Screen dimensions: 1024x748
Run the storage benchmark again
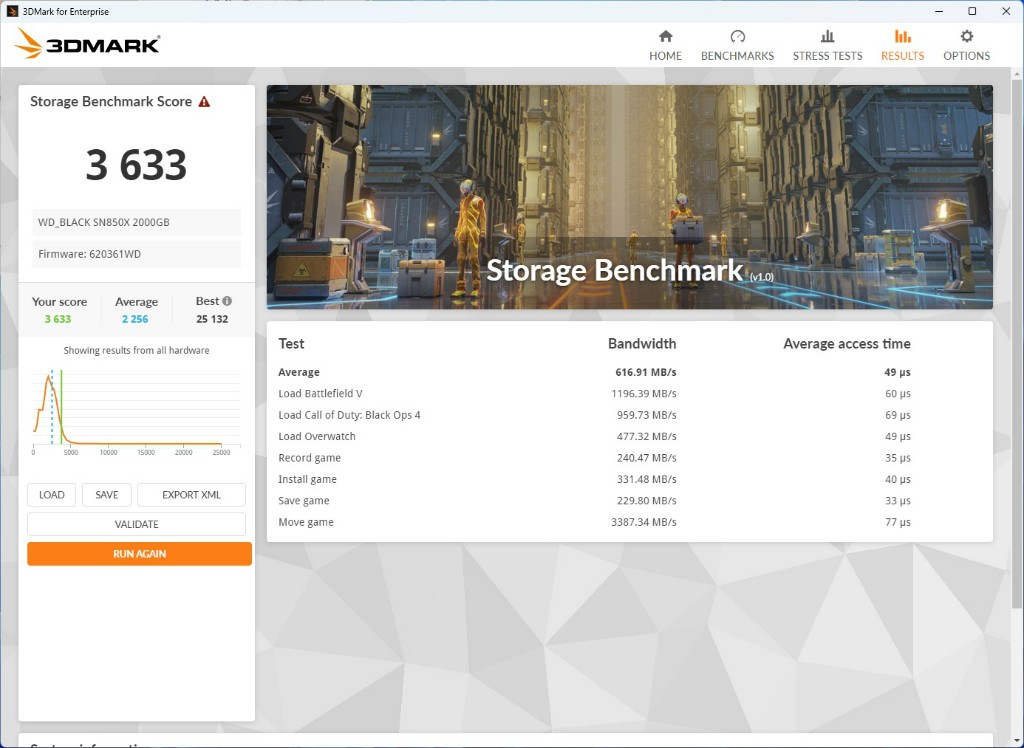click(138, 553)
